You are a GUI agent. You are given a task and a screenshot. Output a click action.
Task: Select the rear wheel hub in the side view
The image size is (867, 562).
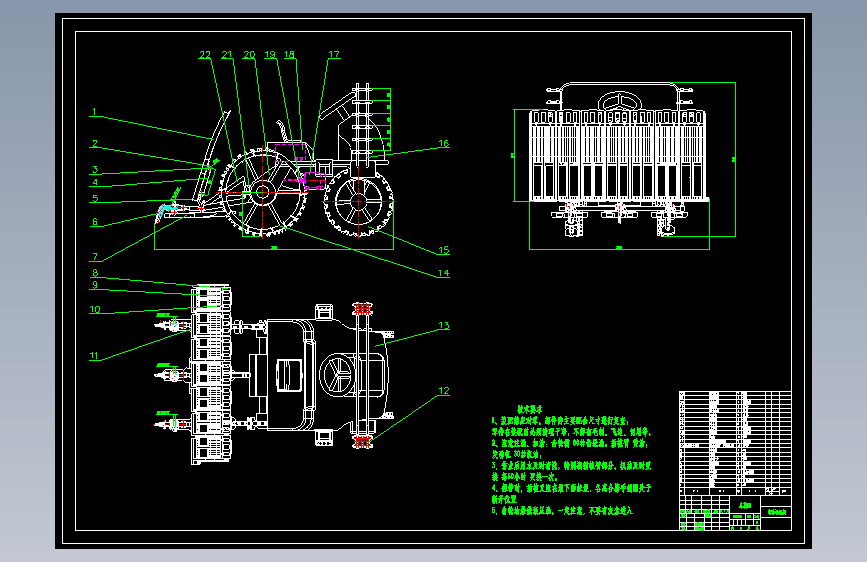pyautogui.click(x=358, y=201)
